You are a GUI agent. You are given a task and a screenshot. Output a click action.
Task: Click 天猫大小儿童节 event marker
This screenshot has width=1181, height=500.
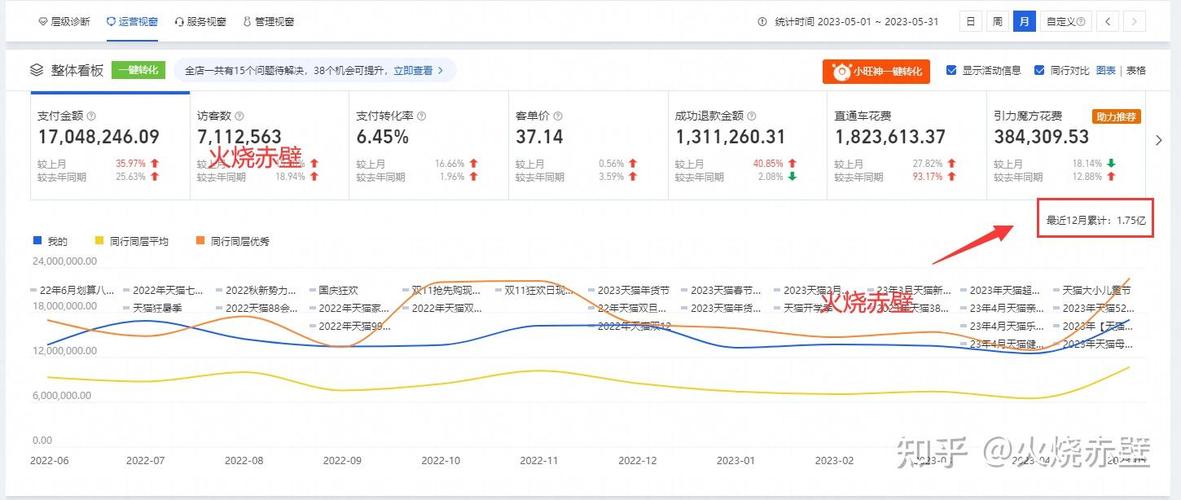[x=1092, y=290]
